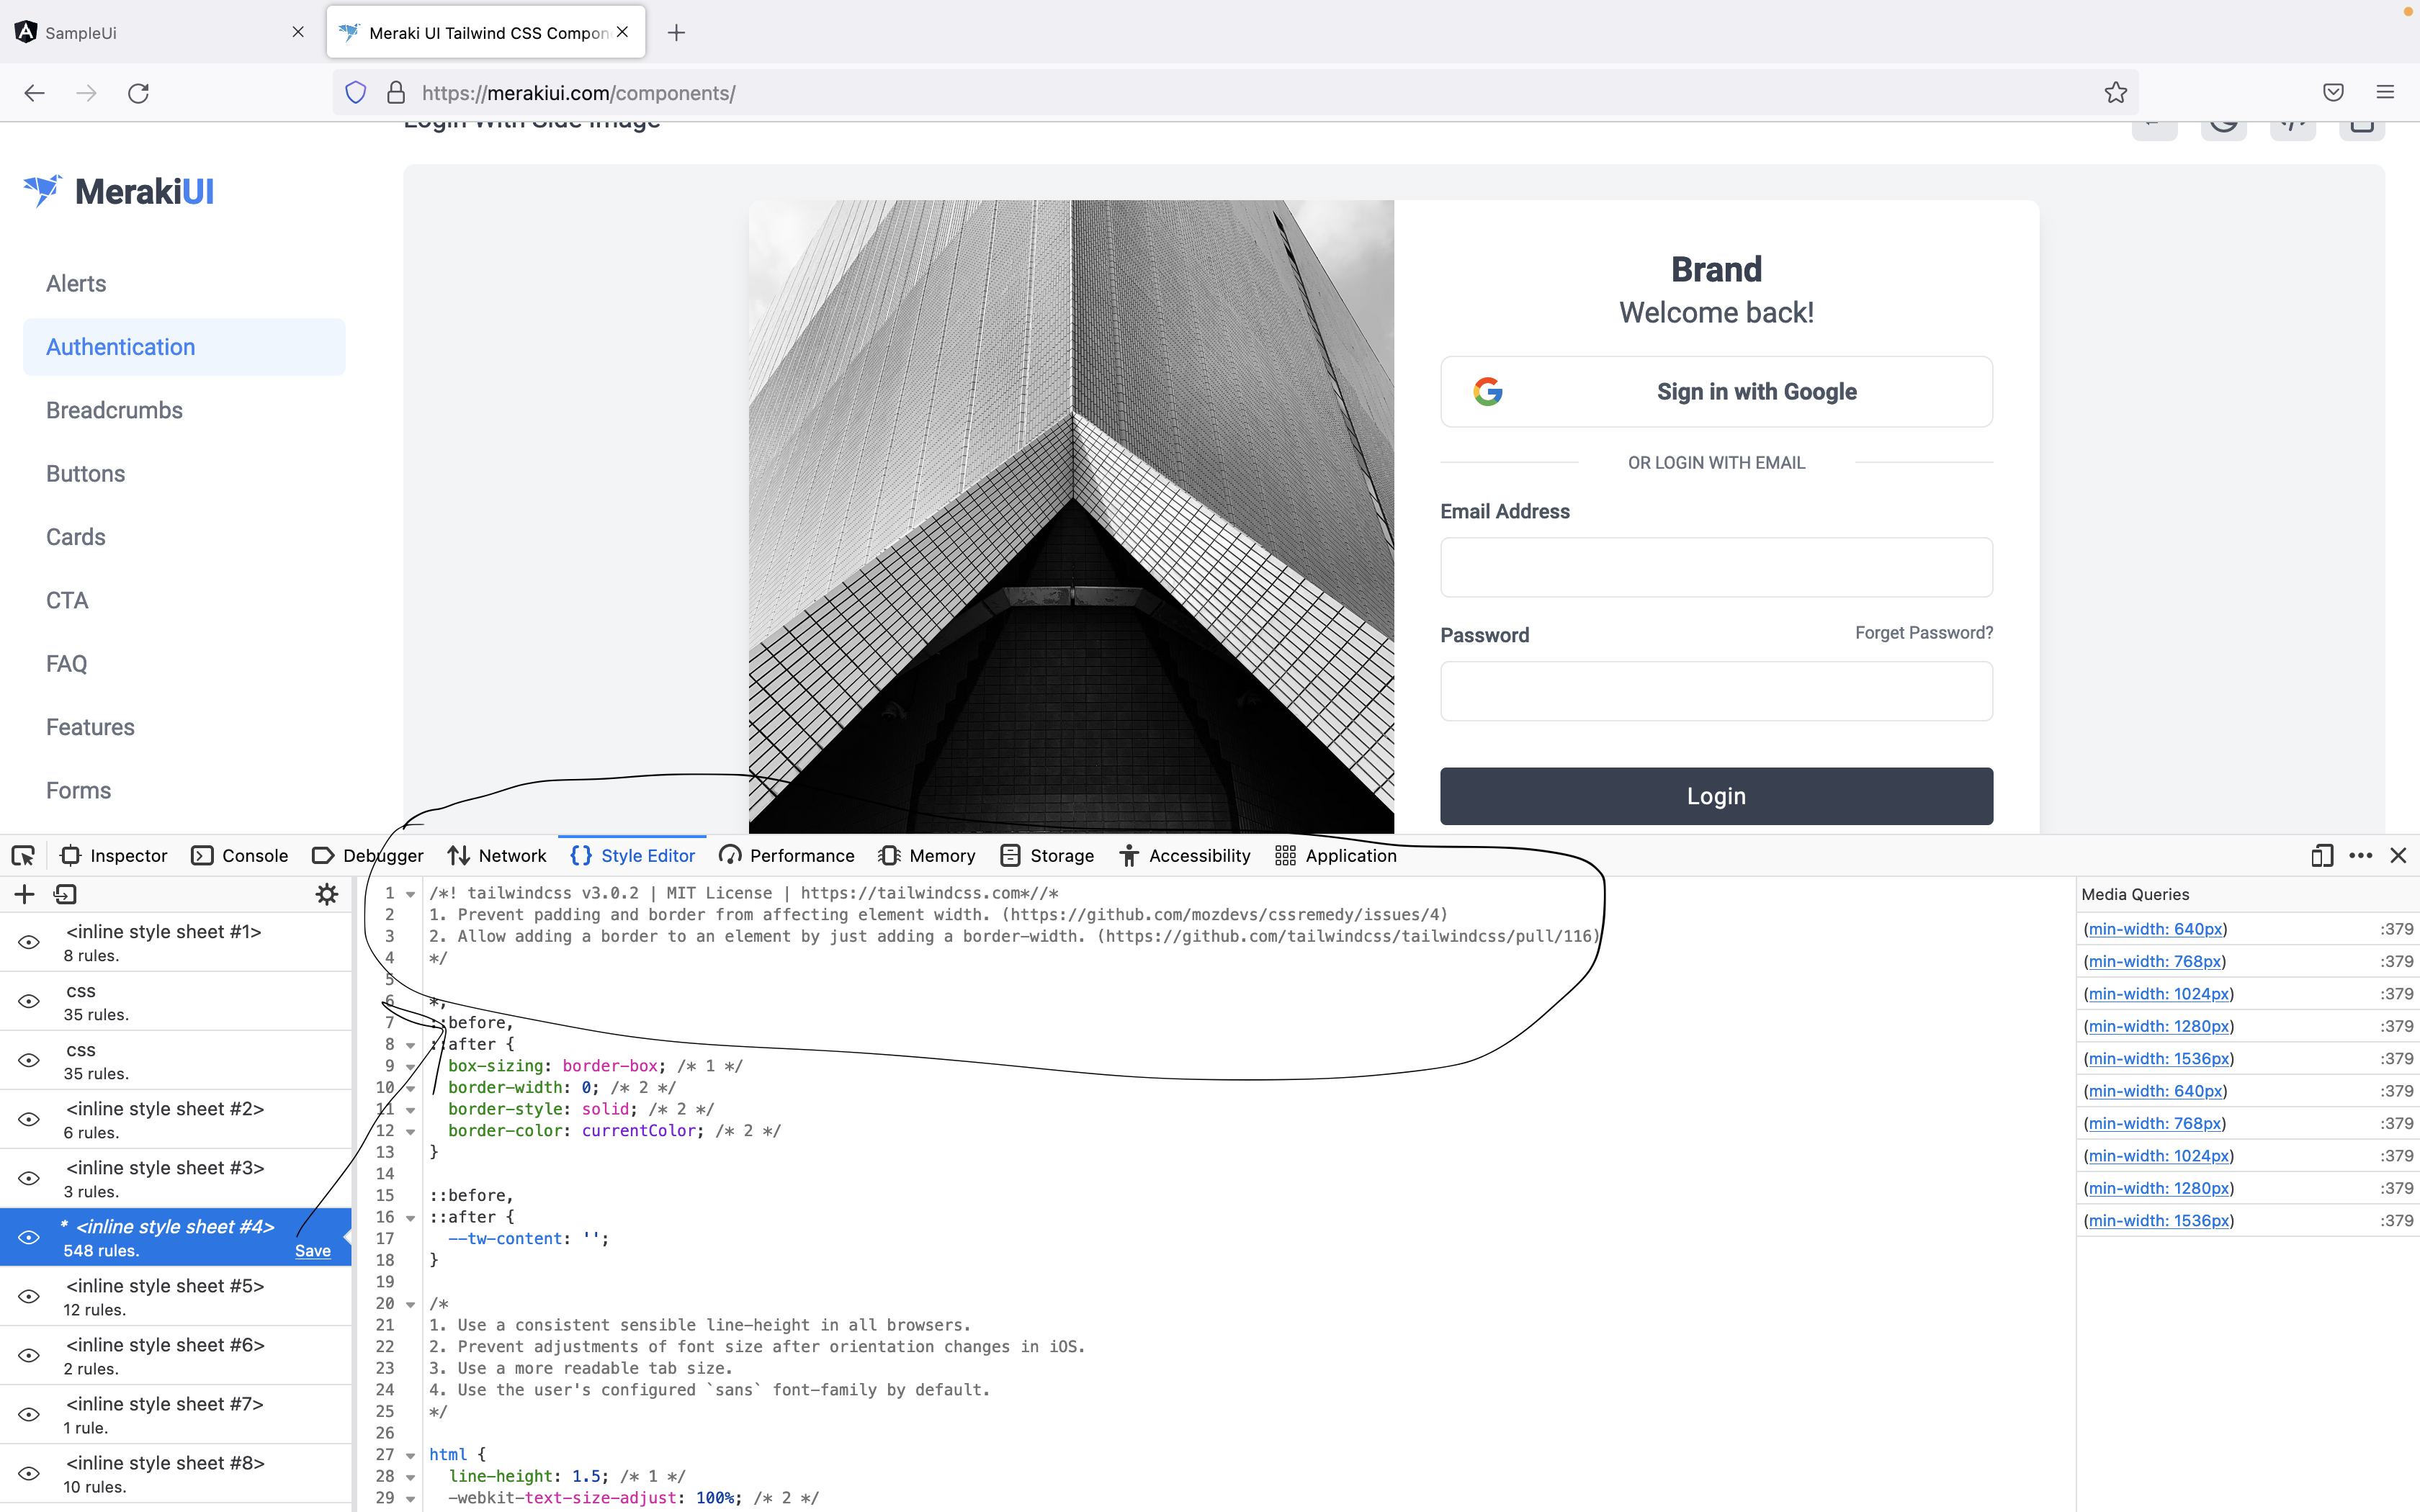Click the import style sheet icon
Viewport: 2420px width, 1512px height.
(x=66, y=894)
